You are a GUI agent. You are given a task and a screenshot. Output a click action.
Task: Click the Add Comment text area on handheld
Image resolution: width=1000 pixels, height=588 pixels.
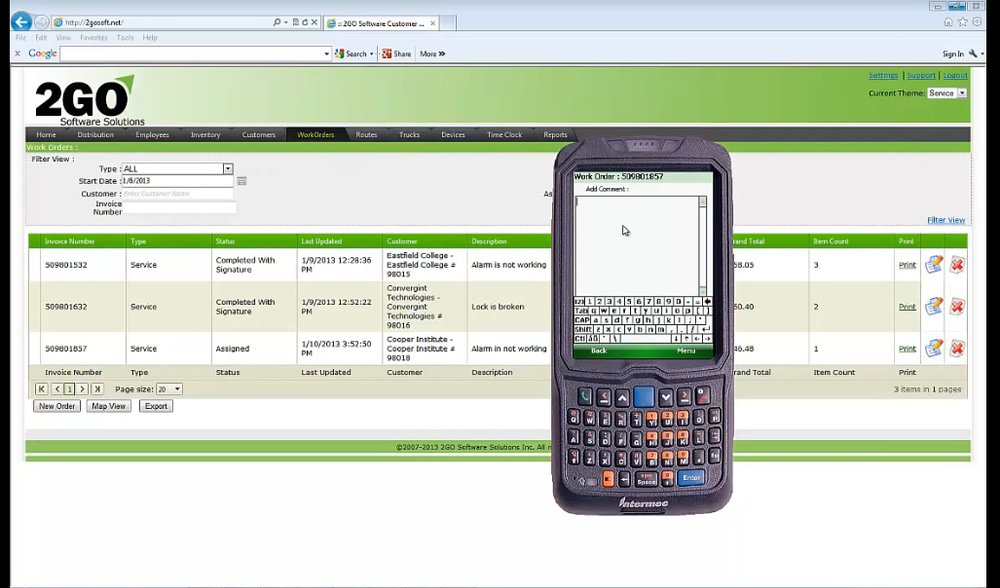tap(637, 246)
